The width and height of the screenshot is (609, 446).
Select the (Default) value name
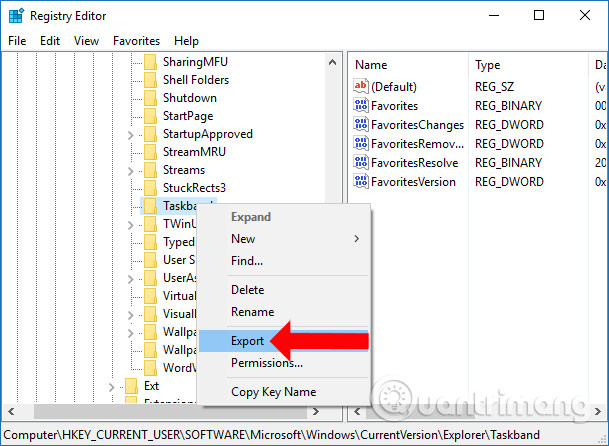[x=394, y=87]
